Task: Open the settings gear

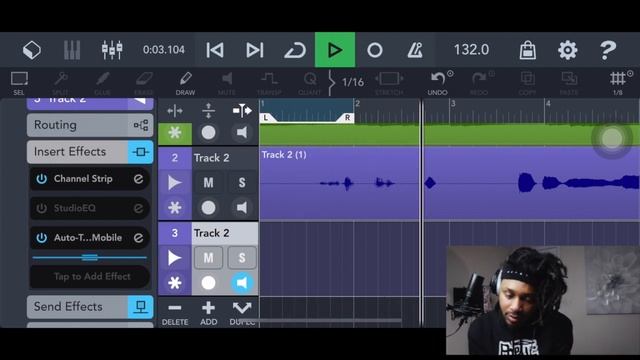Action: (567, 50)
